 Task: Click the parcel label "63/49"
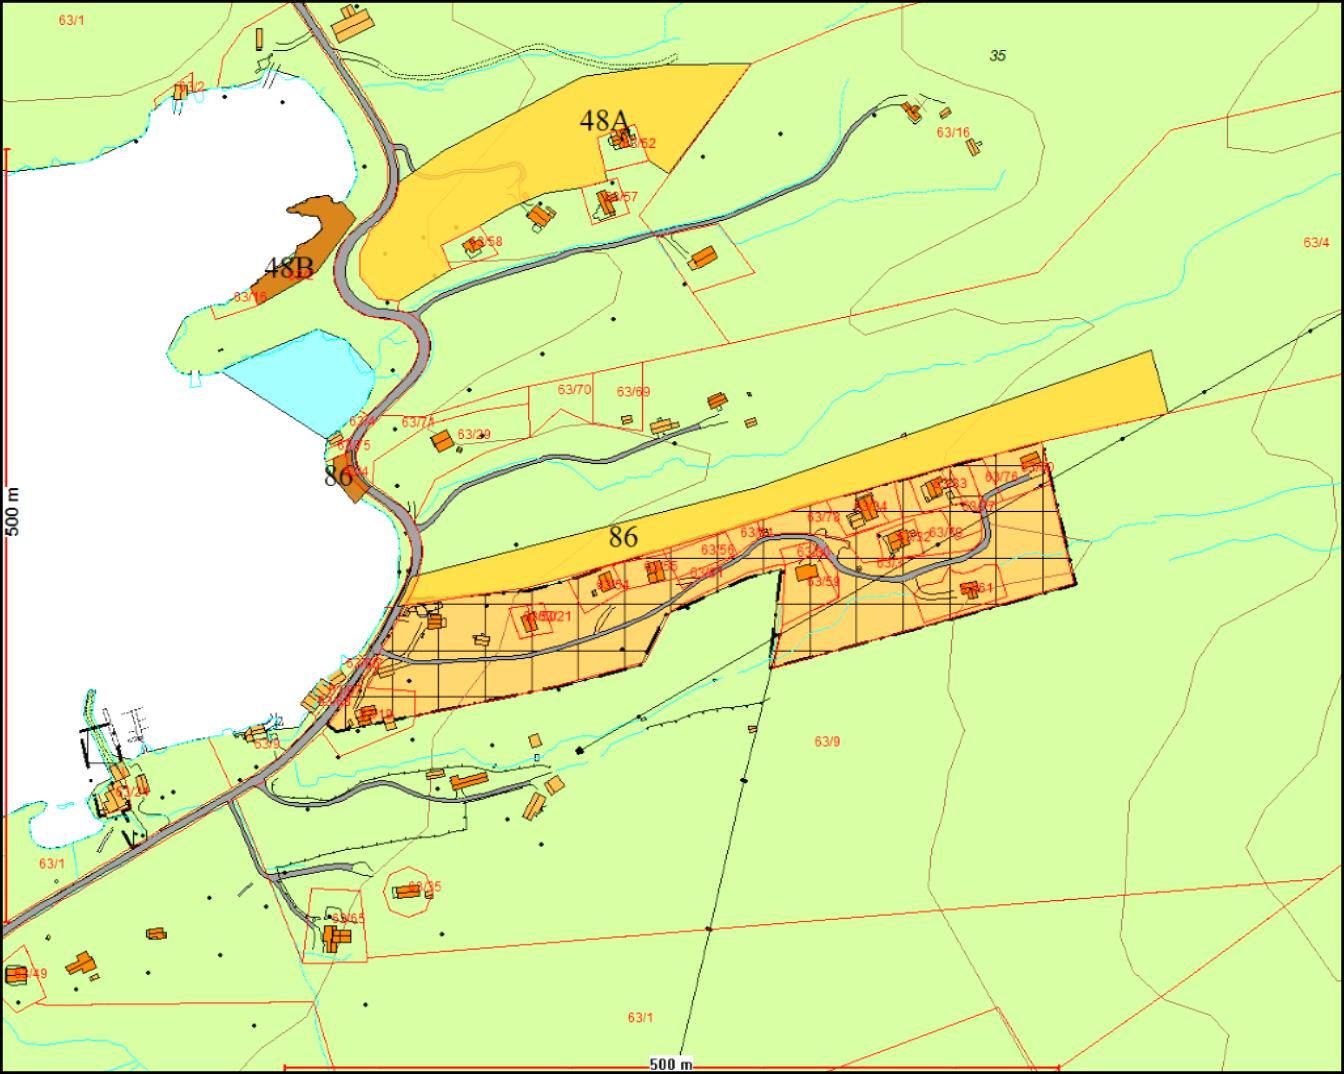click(30, 974)
